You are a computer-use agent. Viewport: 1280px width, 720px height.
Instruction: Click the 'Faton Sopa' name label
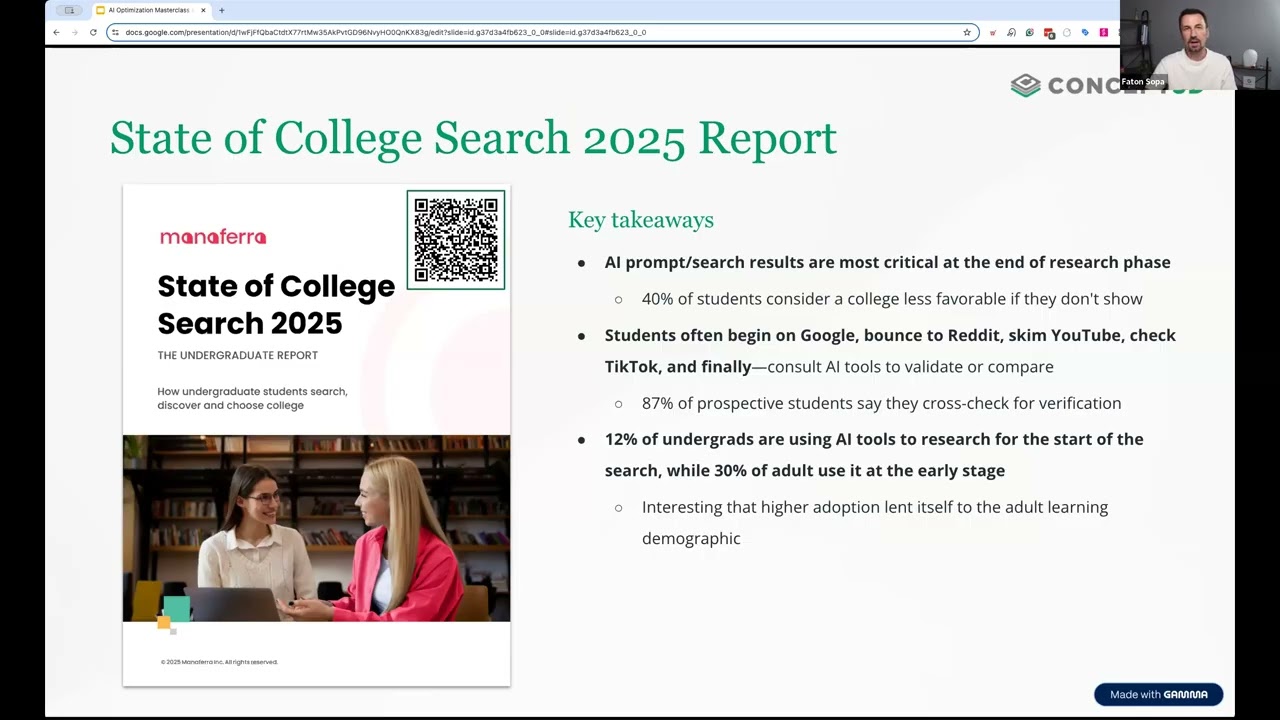coord(1143,82)
